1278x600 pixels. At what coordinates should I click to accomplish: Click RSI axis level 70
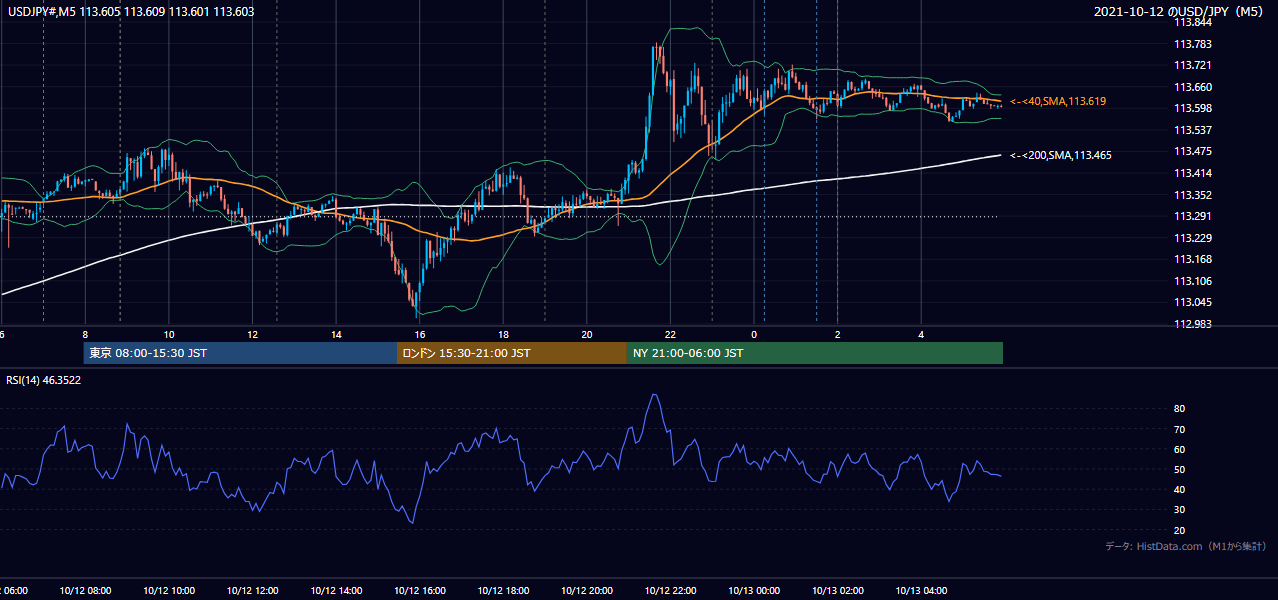pos(1180,429)
